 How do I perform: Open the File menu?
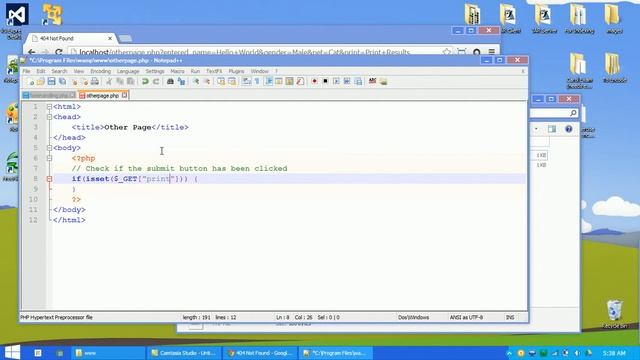(26, 71)
